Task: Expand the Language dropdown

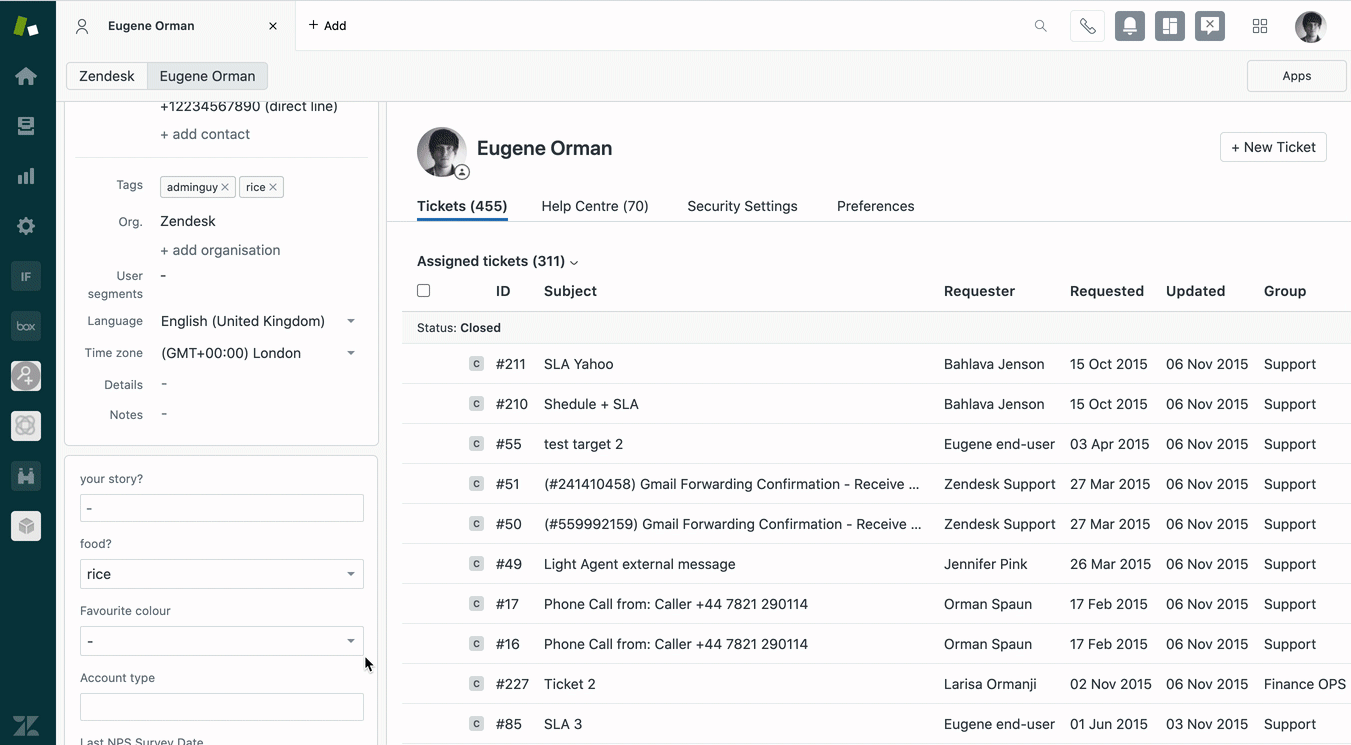Action: point(351,321)
